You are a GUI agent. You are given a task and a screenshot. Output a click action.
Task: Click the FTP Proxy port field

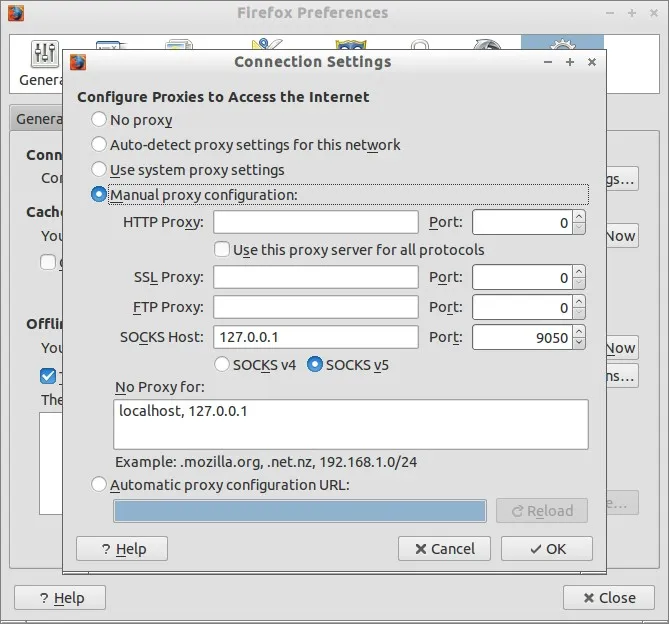coord(522,308)
